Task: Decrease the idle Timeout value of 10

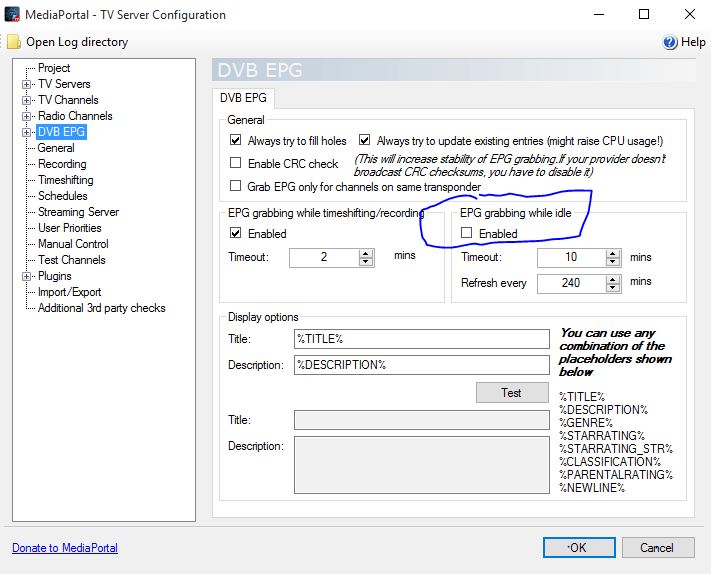Action: click(x=613, y=262)
